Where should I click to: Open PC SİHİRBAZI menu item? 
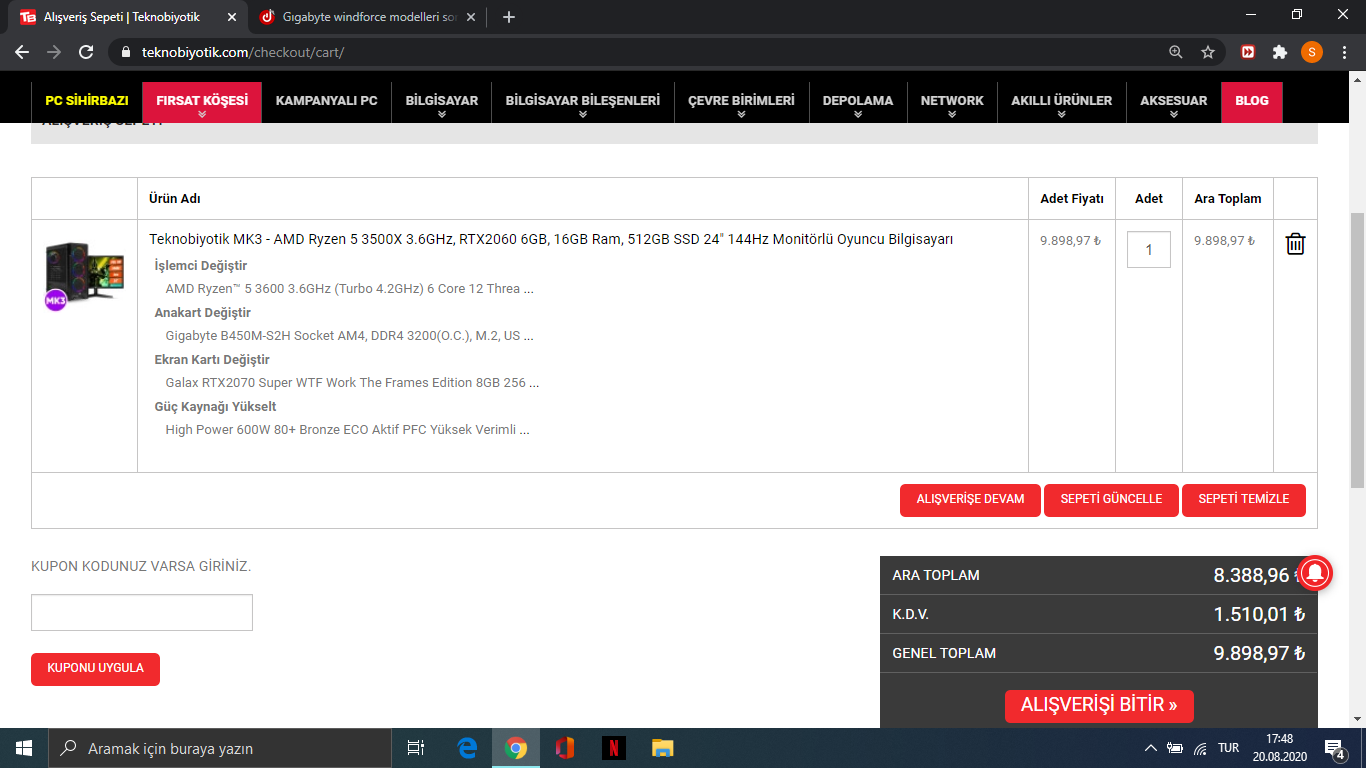point(87,101)
